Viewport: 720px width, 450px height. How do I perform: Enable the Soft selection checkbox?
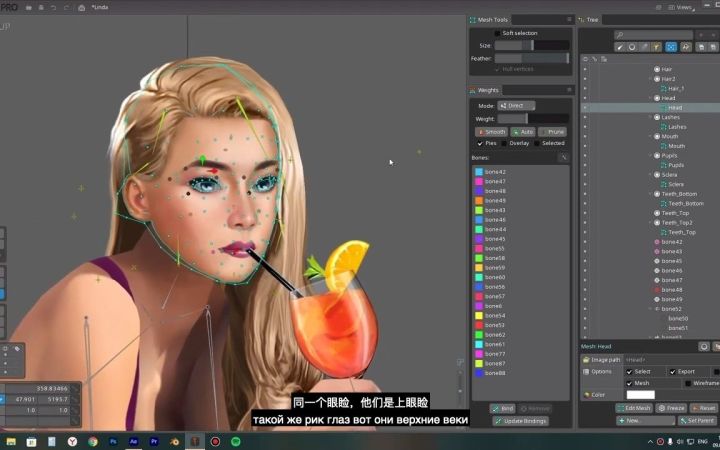[x=497, y=33]
